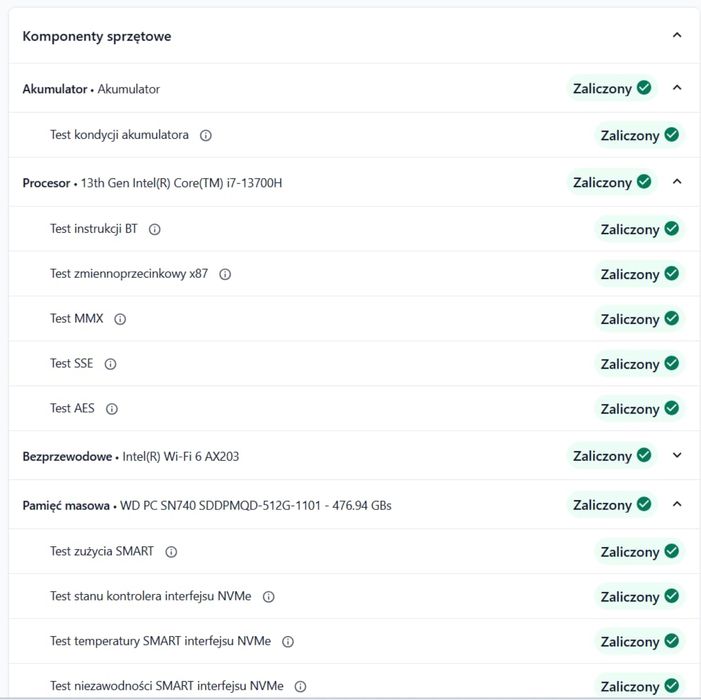This screenshot has height=700, width=701.
Task: Open info icon beside Test AES
Action: 112,409
